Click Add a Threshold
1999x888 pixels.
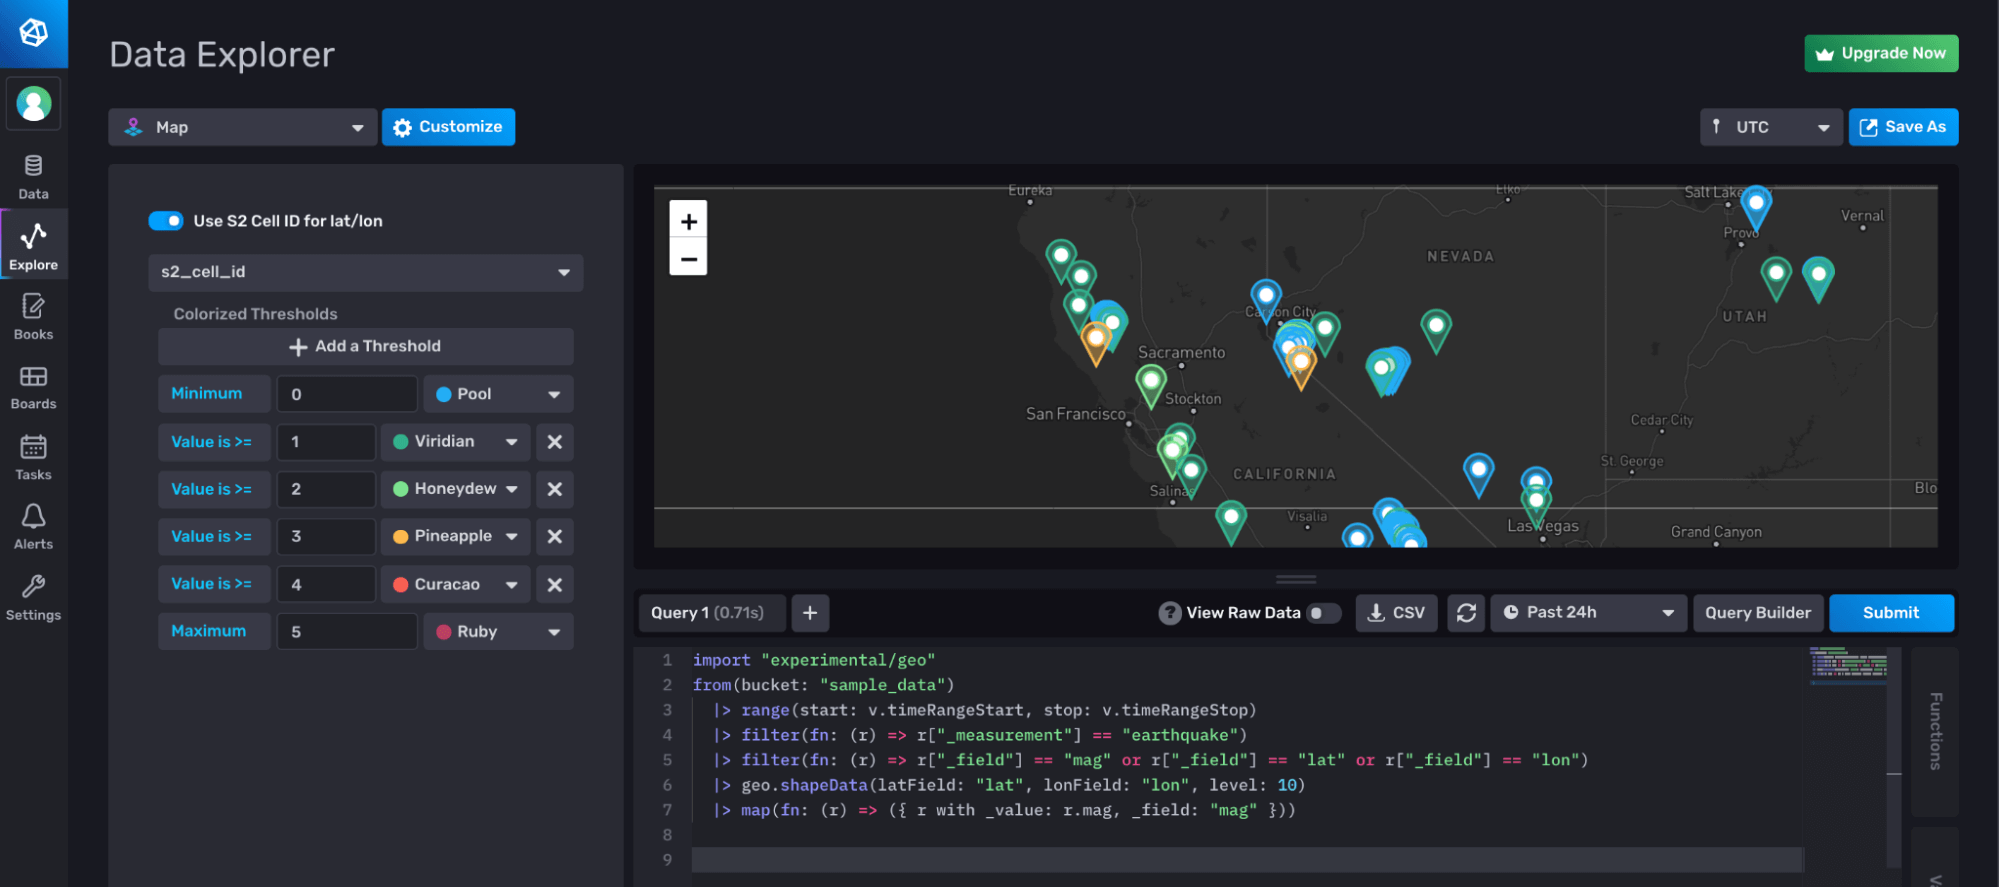pos(365,346)
